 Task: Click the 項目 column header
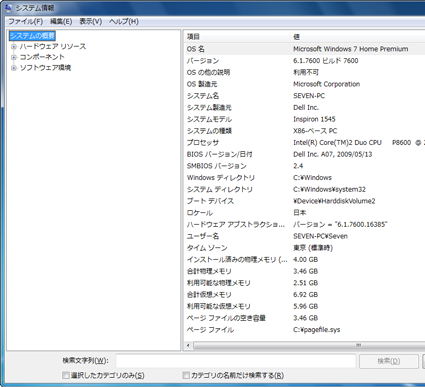(237, 37)
